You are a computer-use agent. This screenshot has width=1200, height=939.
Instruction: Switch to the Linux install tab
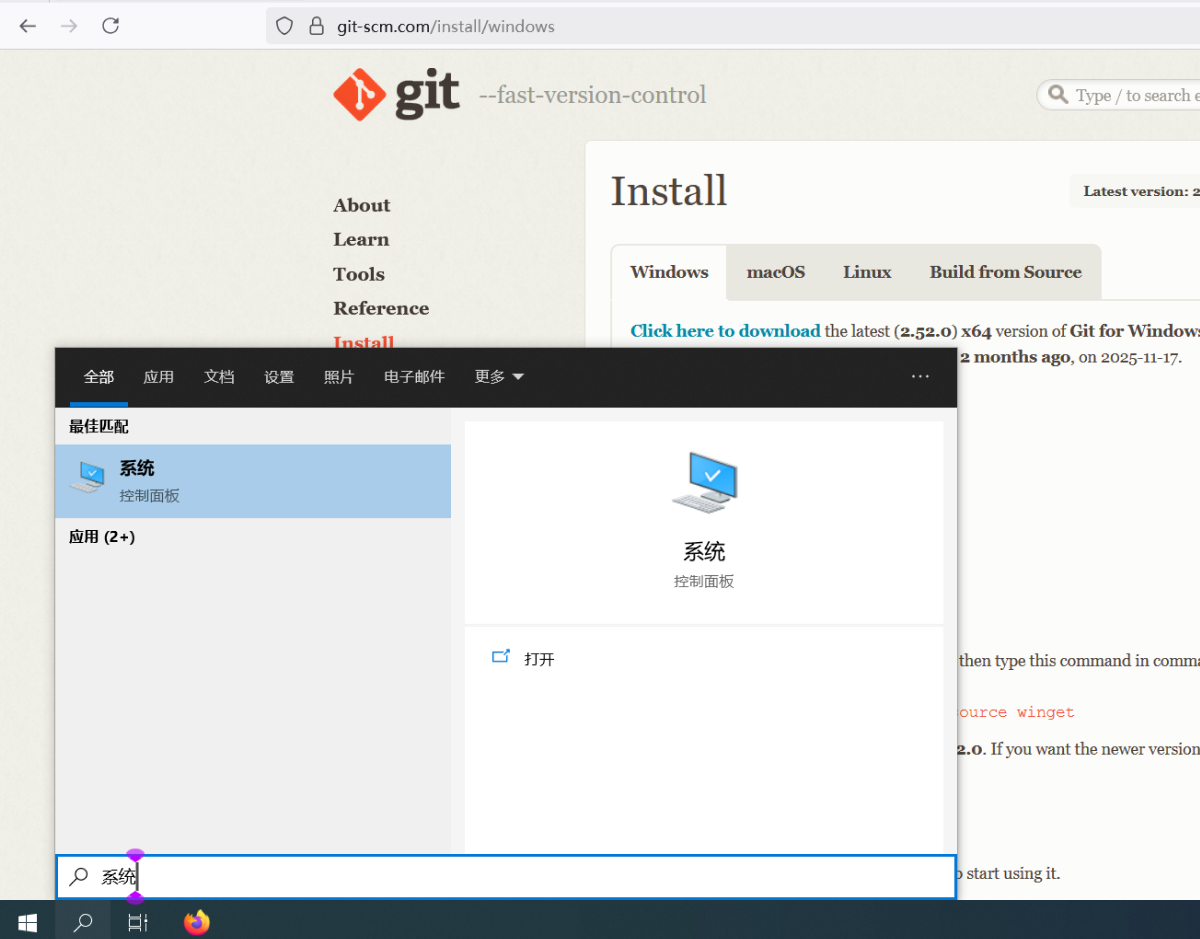pyautogui.click(x=867, y=272)
